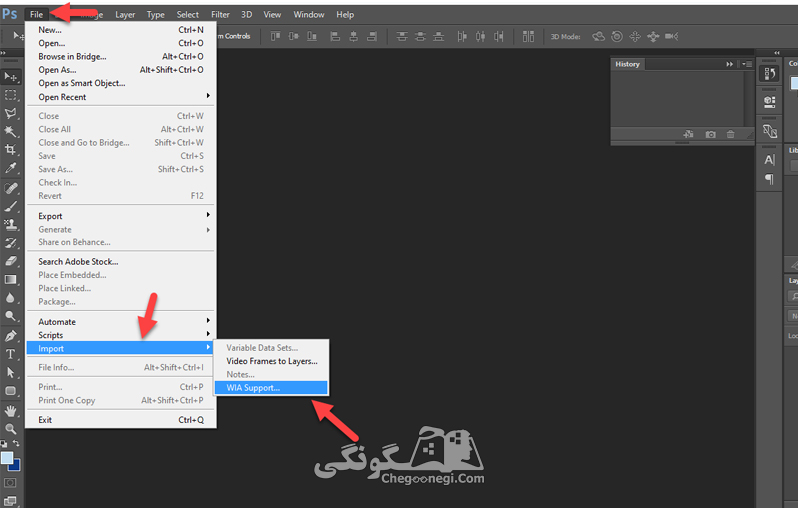Collapse the right icon dock arrows

[x=777, y=52]
